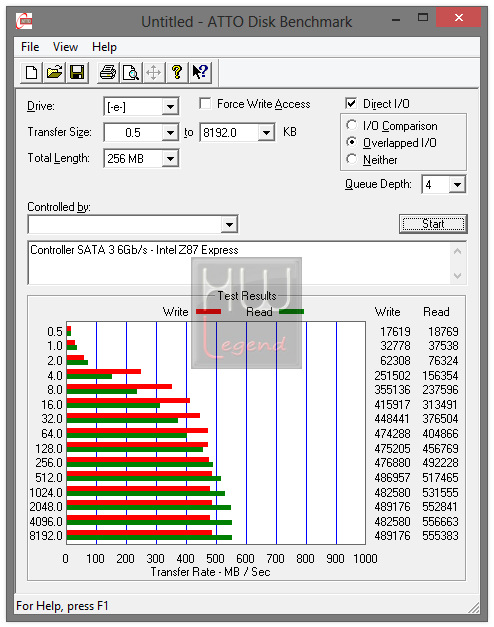494x627 pixels.
Task: Click the Read column header in results
Action: pyautogui.click(x=436, y=312)
